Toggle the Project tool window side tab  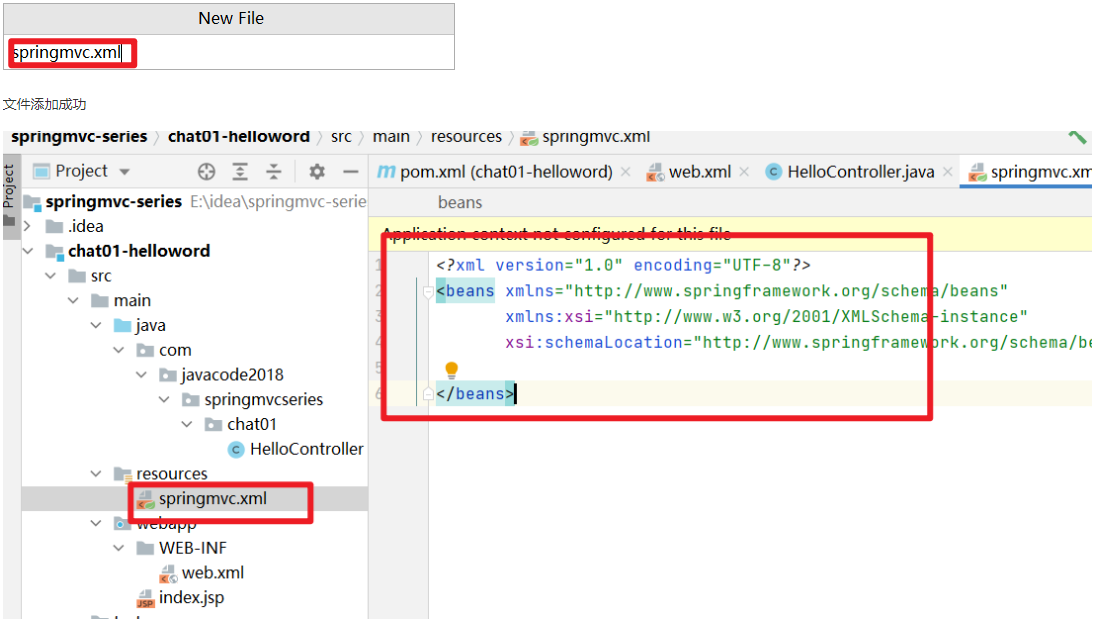pos(9,183)
